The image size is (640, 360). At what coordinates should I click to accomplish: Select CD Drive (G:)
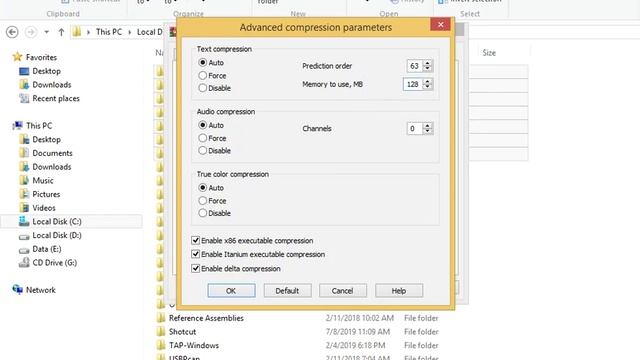pos(54,262)
